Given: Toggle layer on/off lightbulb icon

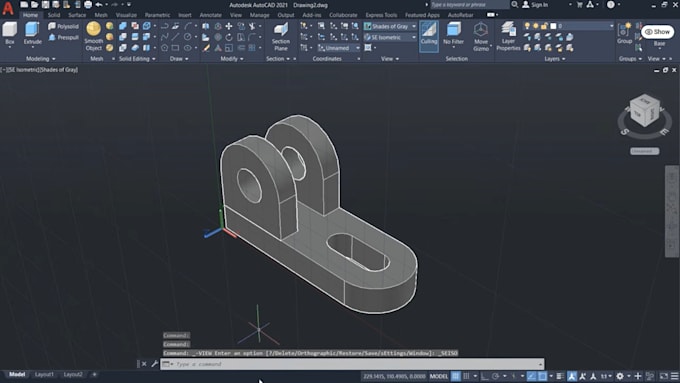Looking at the screenshot, I should 527,26.
